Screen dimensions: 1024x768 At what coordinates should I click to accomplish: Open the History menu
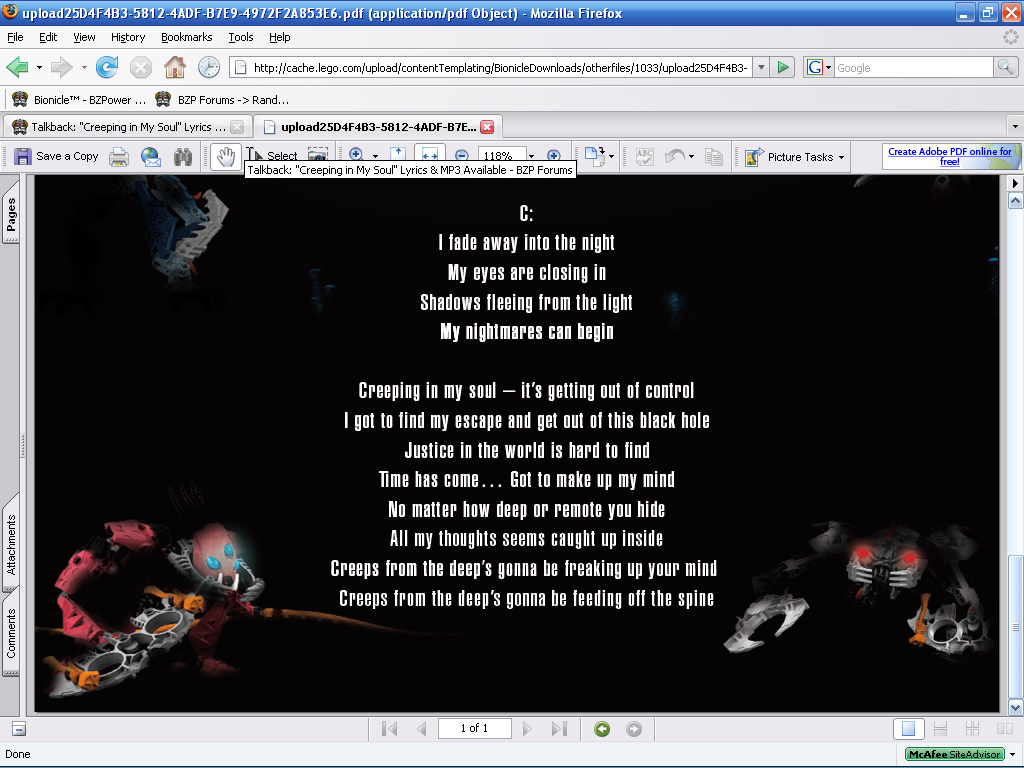tap(128, 37)
